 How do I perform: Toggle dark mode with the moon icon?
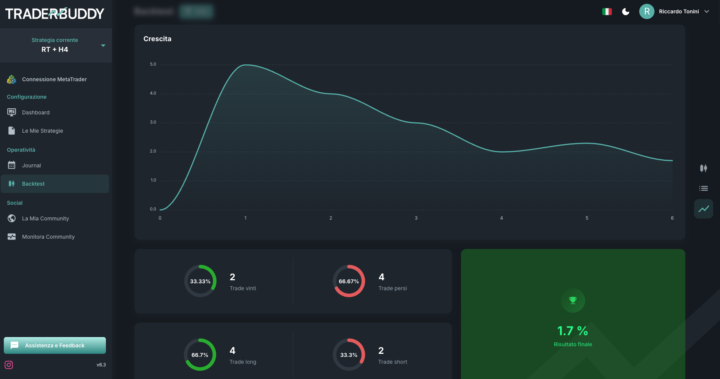625,12
